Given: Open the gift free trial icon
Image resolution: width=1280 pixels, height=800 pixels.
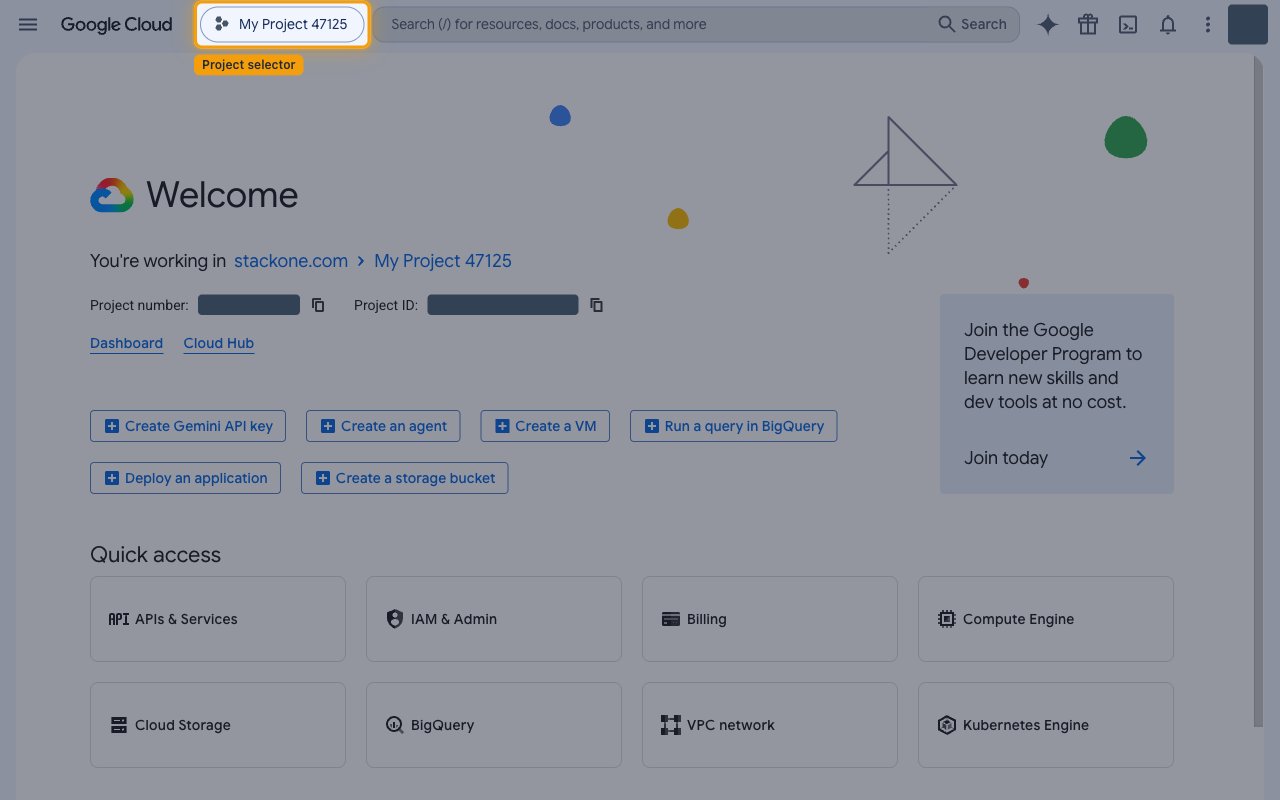Looking at the screenshot, I should pyautogui.click(x=1088, y=24).
